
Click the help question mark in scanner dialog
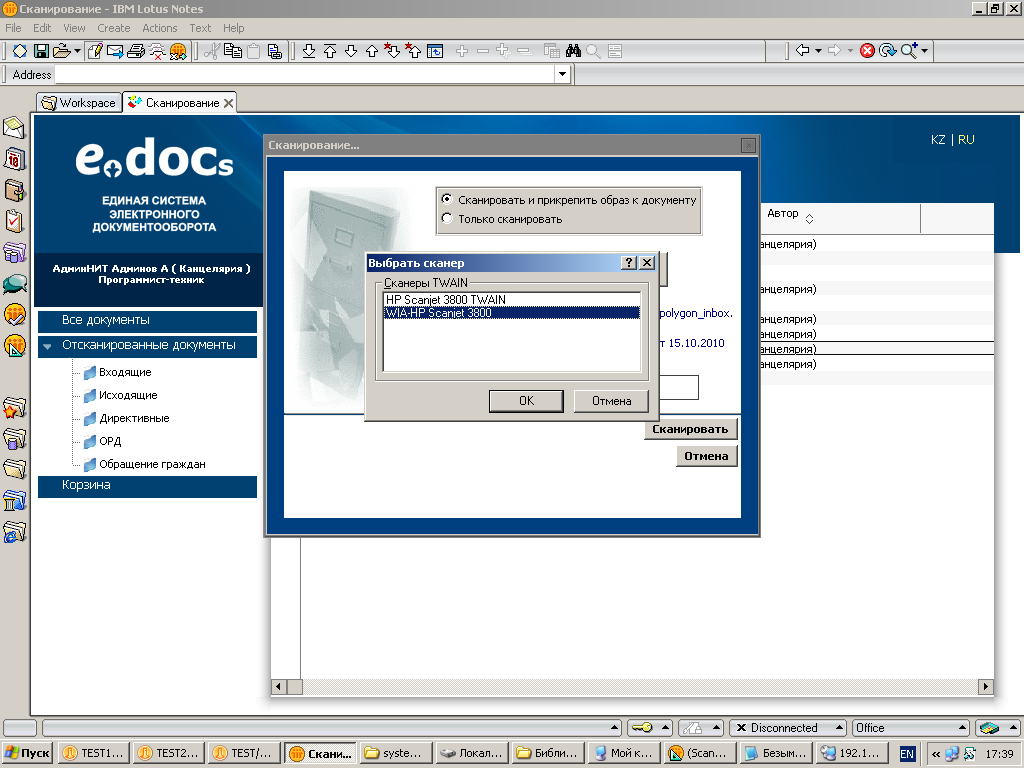click(x=629, y=263)
